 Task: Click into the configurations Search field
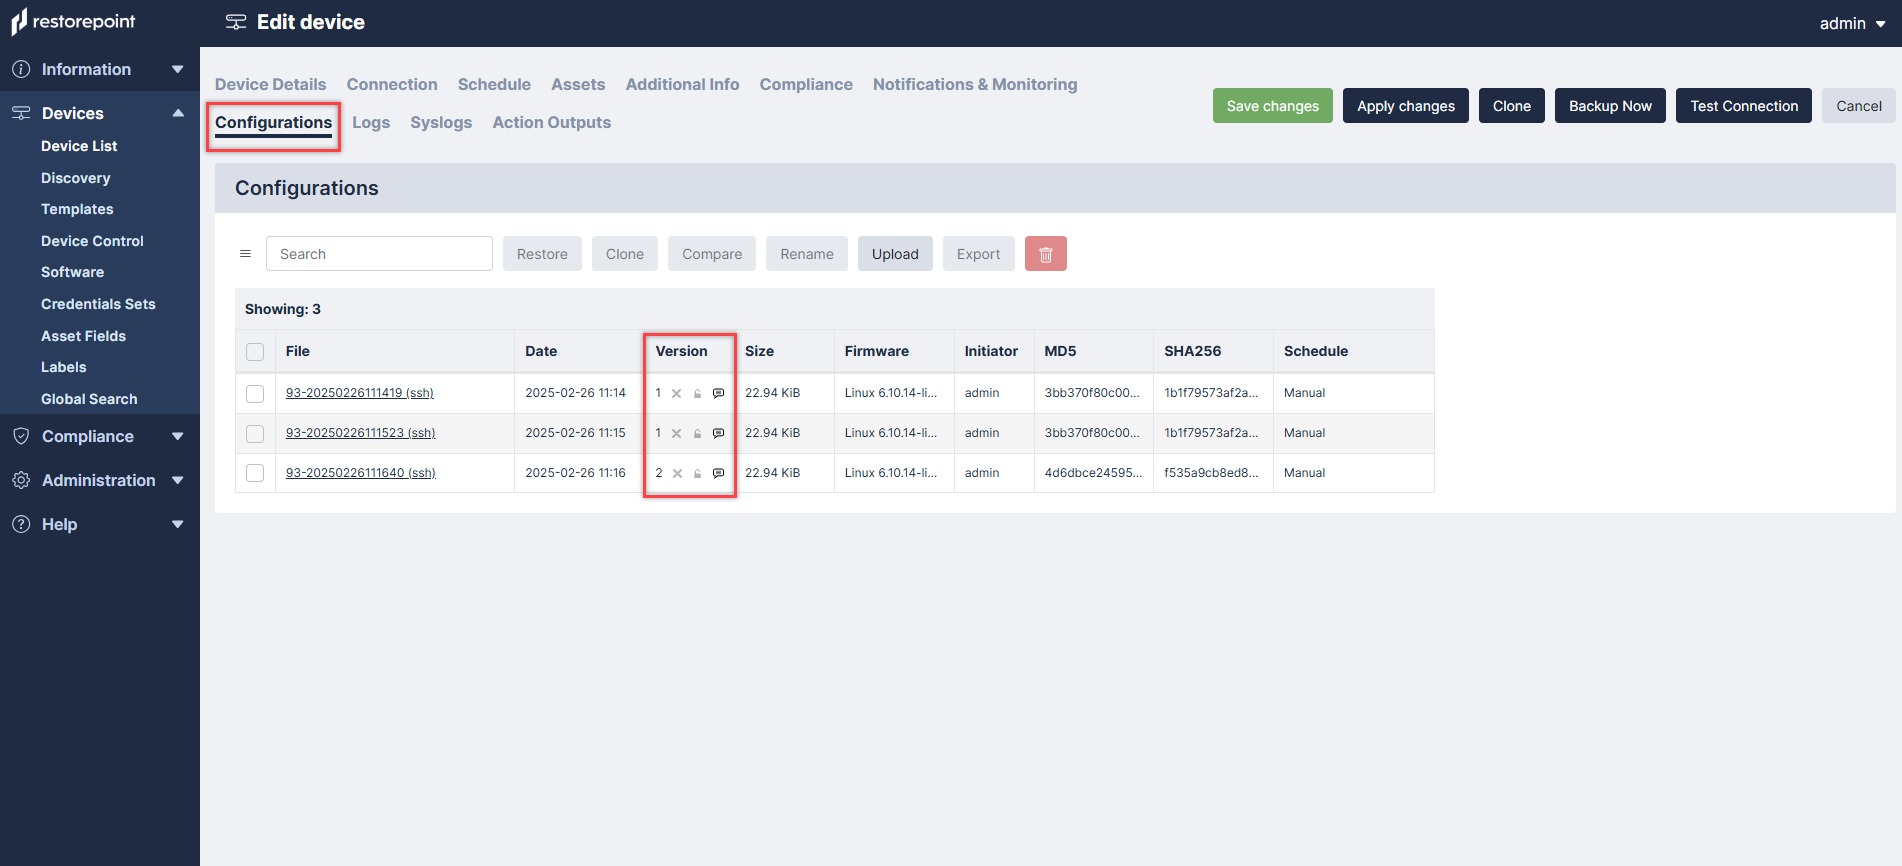click(x=379, y=254)
